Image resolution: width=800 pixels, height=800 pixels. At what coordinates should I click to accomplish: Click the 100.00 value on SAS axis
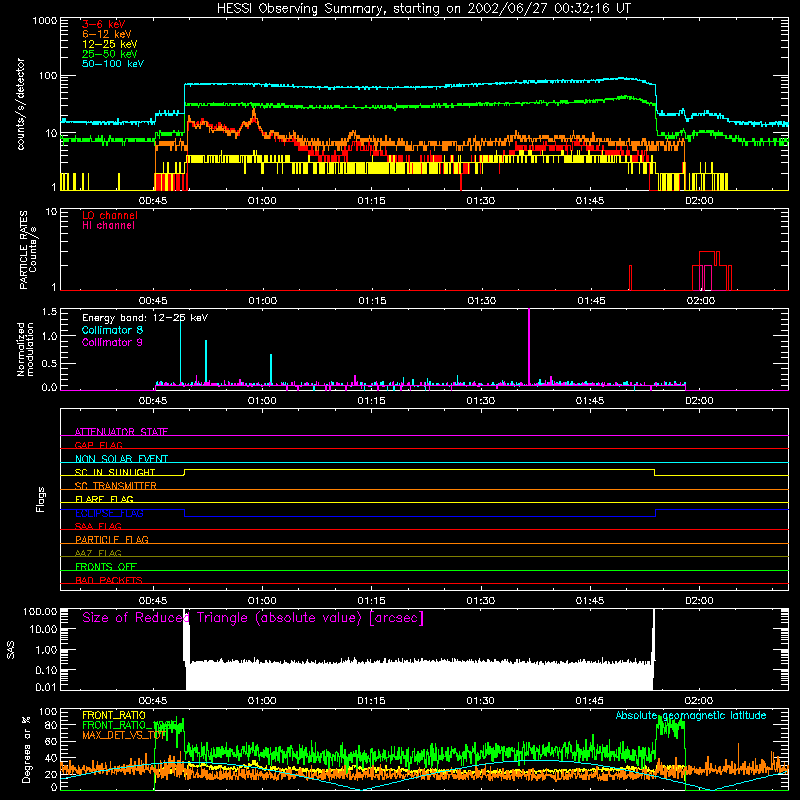pos(40,611)
